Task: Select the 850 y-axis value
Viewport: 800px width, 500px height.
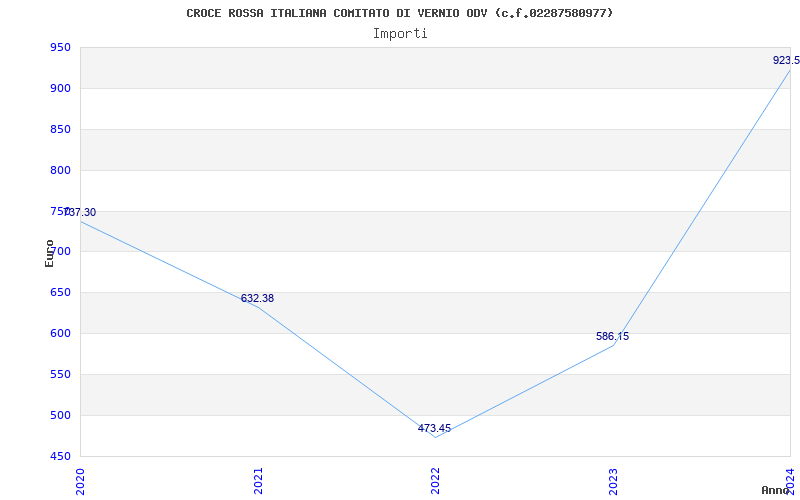Action: pyautogui.click(x=60, y=130)
